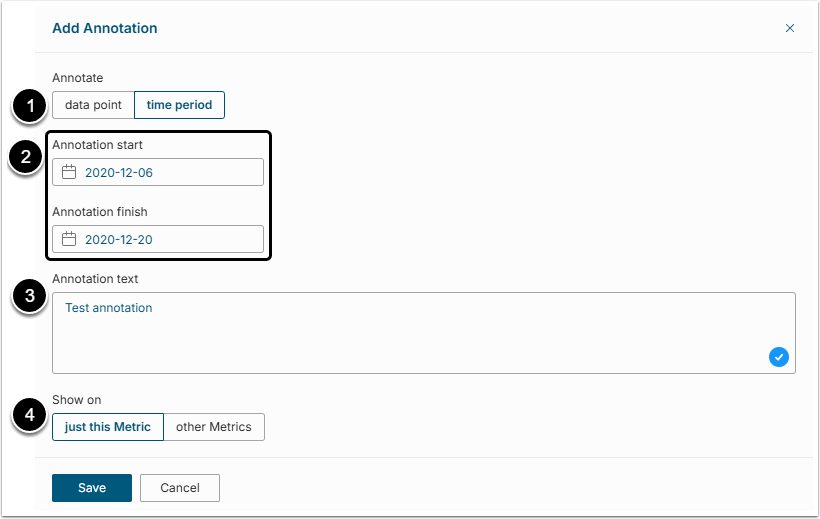Image resolution: width=820 pixels, height=519 pixels.
Task: Click the number 4 callout marker
Action: click(30, 416)
